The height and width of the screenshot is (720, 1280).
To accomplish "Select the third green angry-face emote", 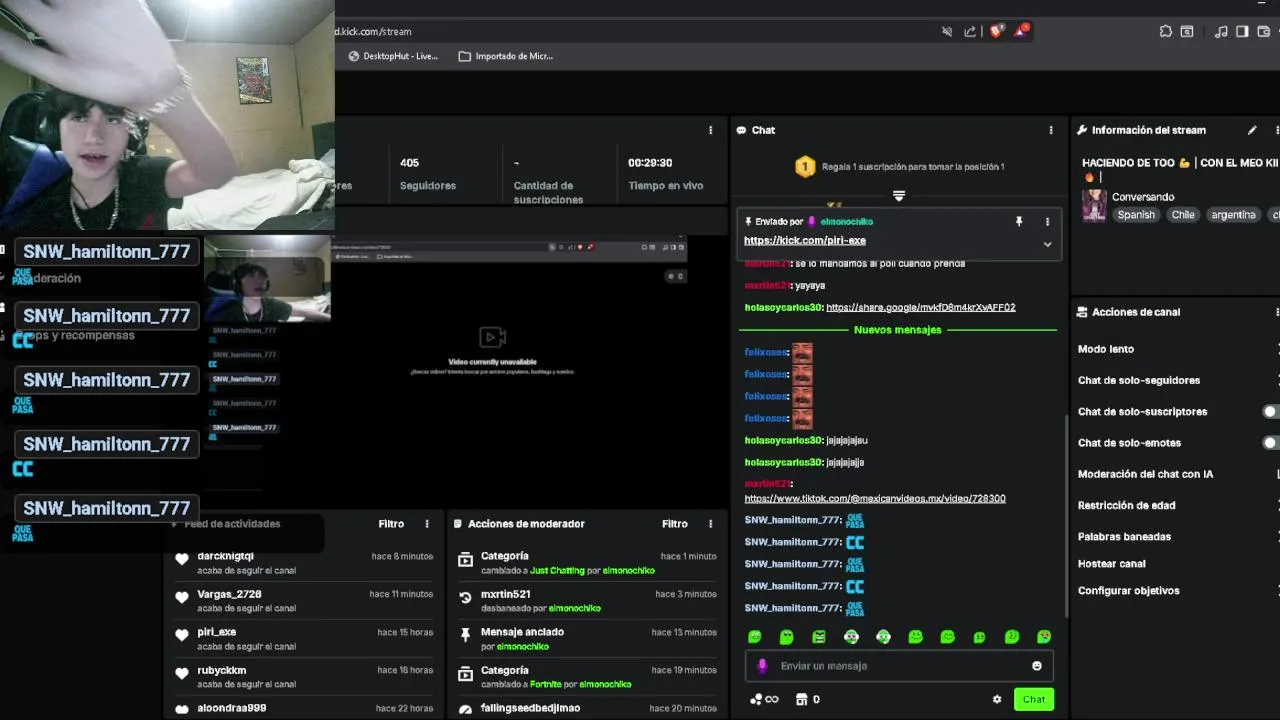I will pos(819,637).
